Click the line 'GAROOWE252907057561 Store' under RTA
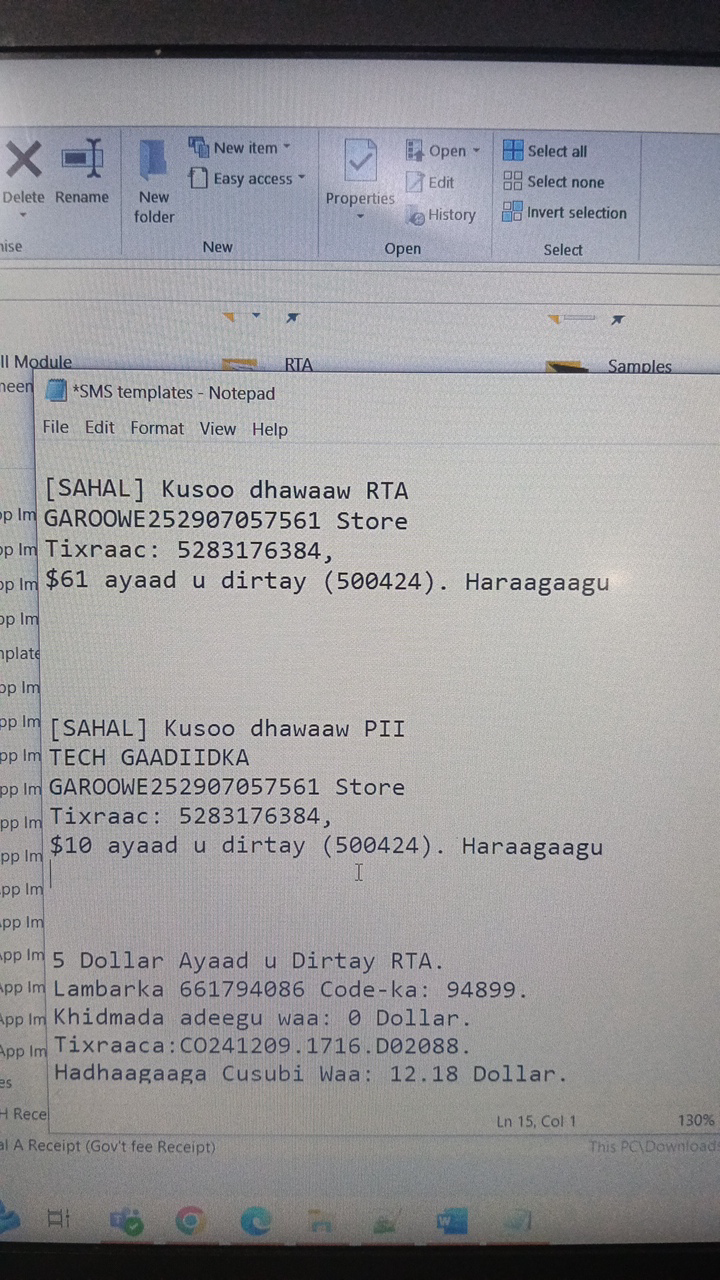The image size is (720, 1280). pyautogui.click(x=225, y=521)
